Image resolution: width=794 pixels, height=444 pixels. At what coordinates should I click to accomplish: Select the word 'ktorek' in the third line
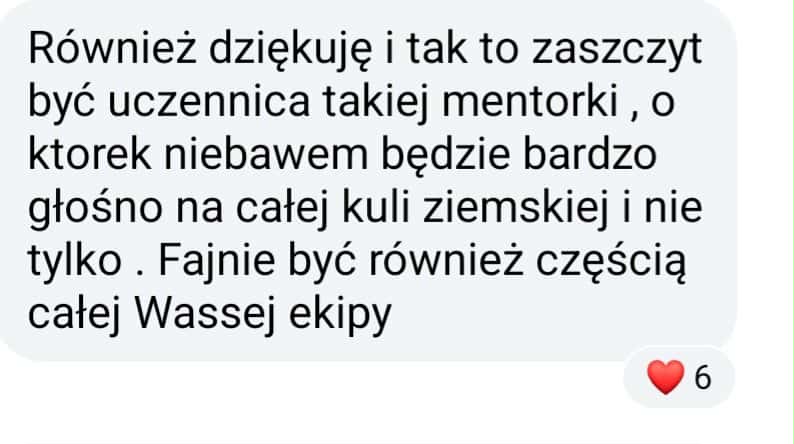(89, 154)
